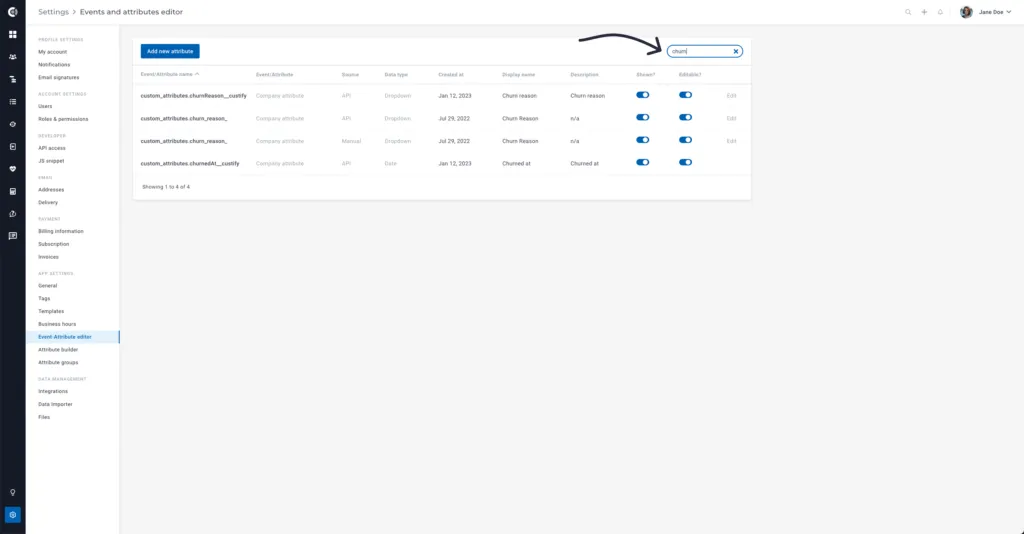Viewport: 1024px width, 534px height.
Task: Clear the churn search with X
Action: (x=735, y=51)
